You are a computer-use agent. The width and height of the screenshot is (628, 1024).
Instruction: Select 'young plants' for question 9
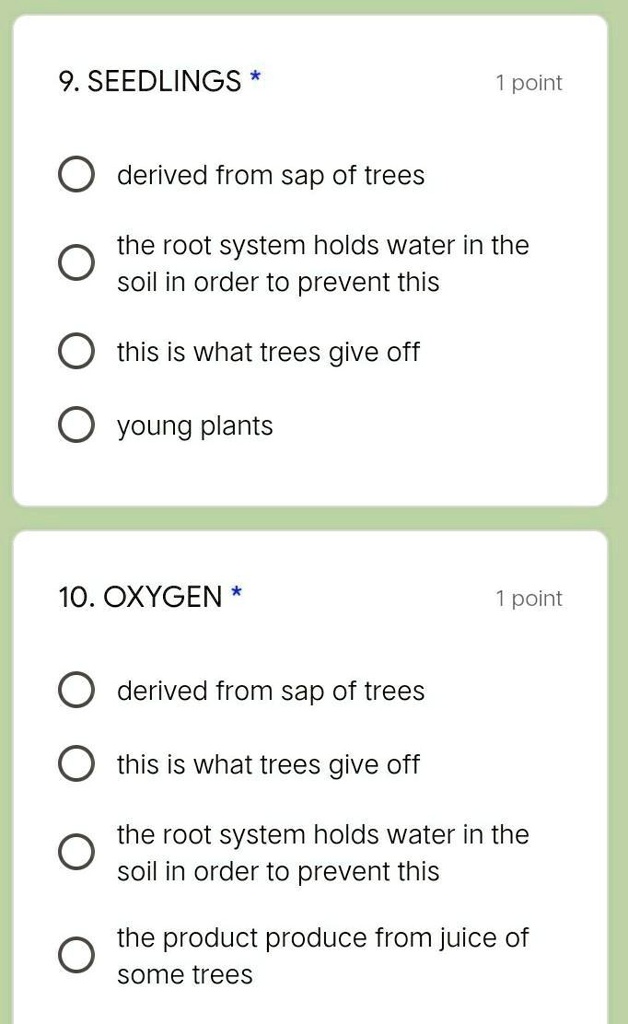tap(75, 424)
